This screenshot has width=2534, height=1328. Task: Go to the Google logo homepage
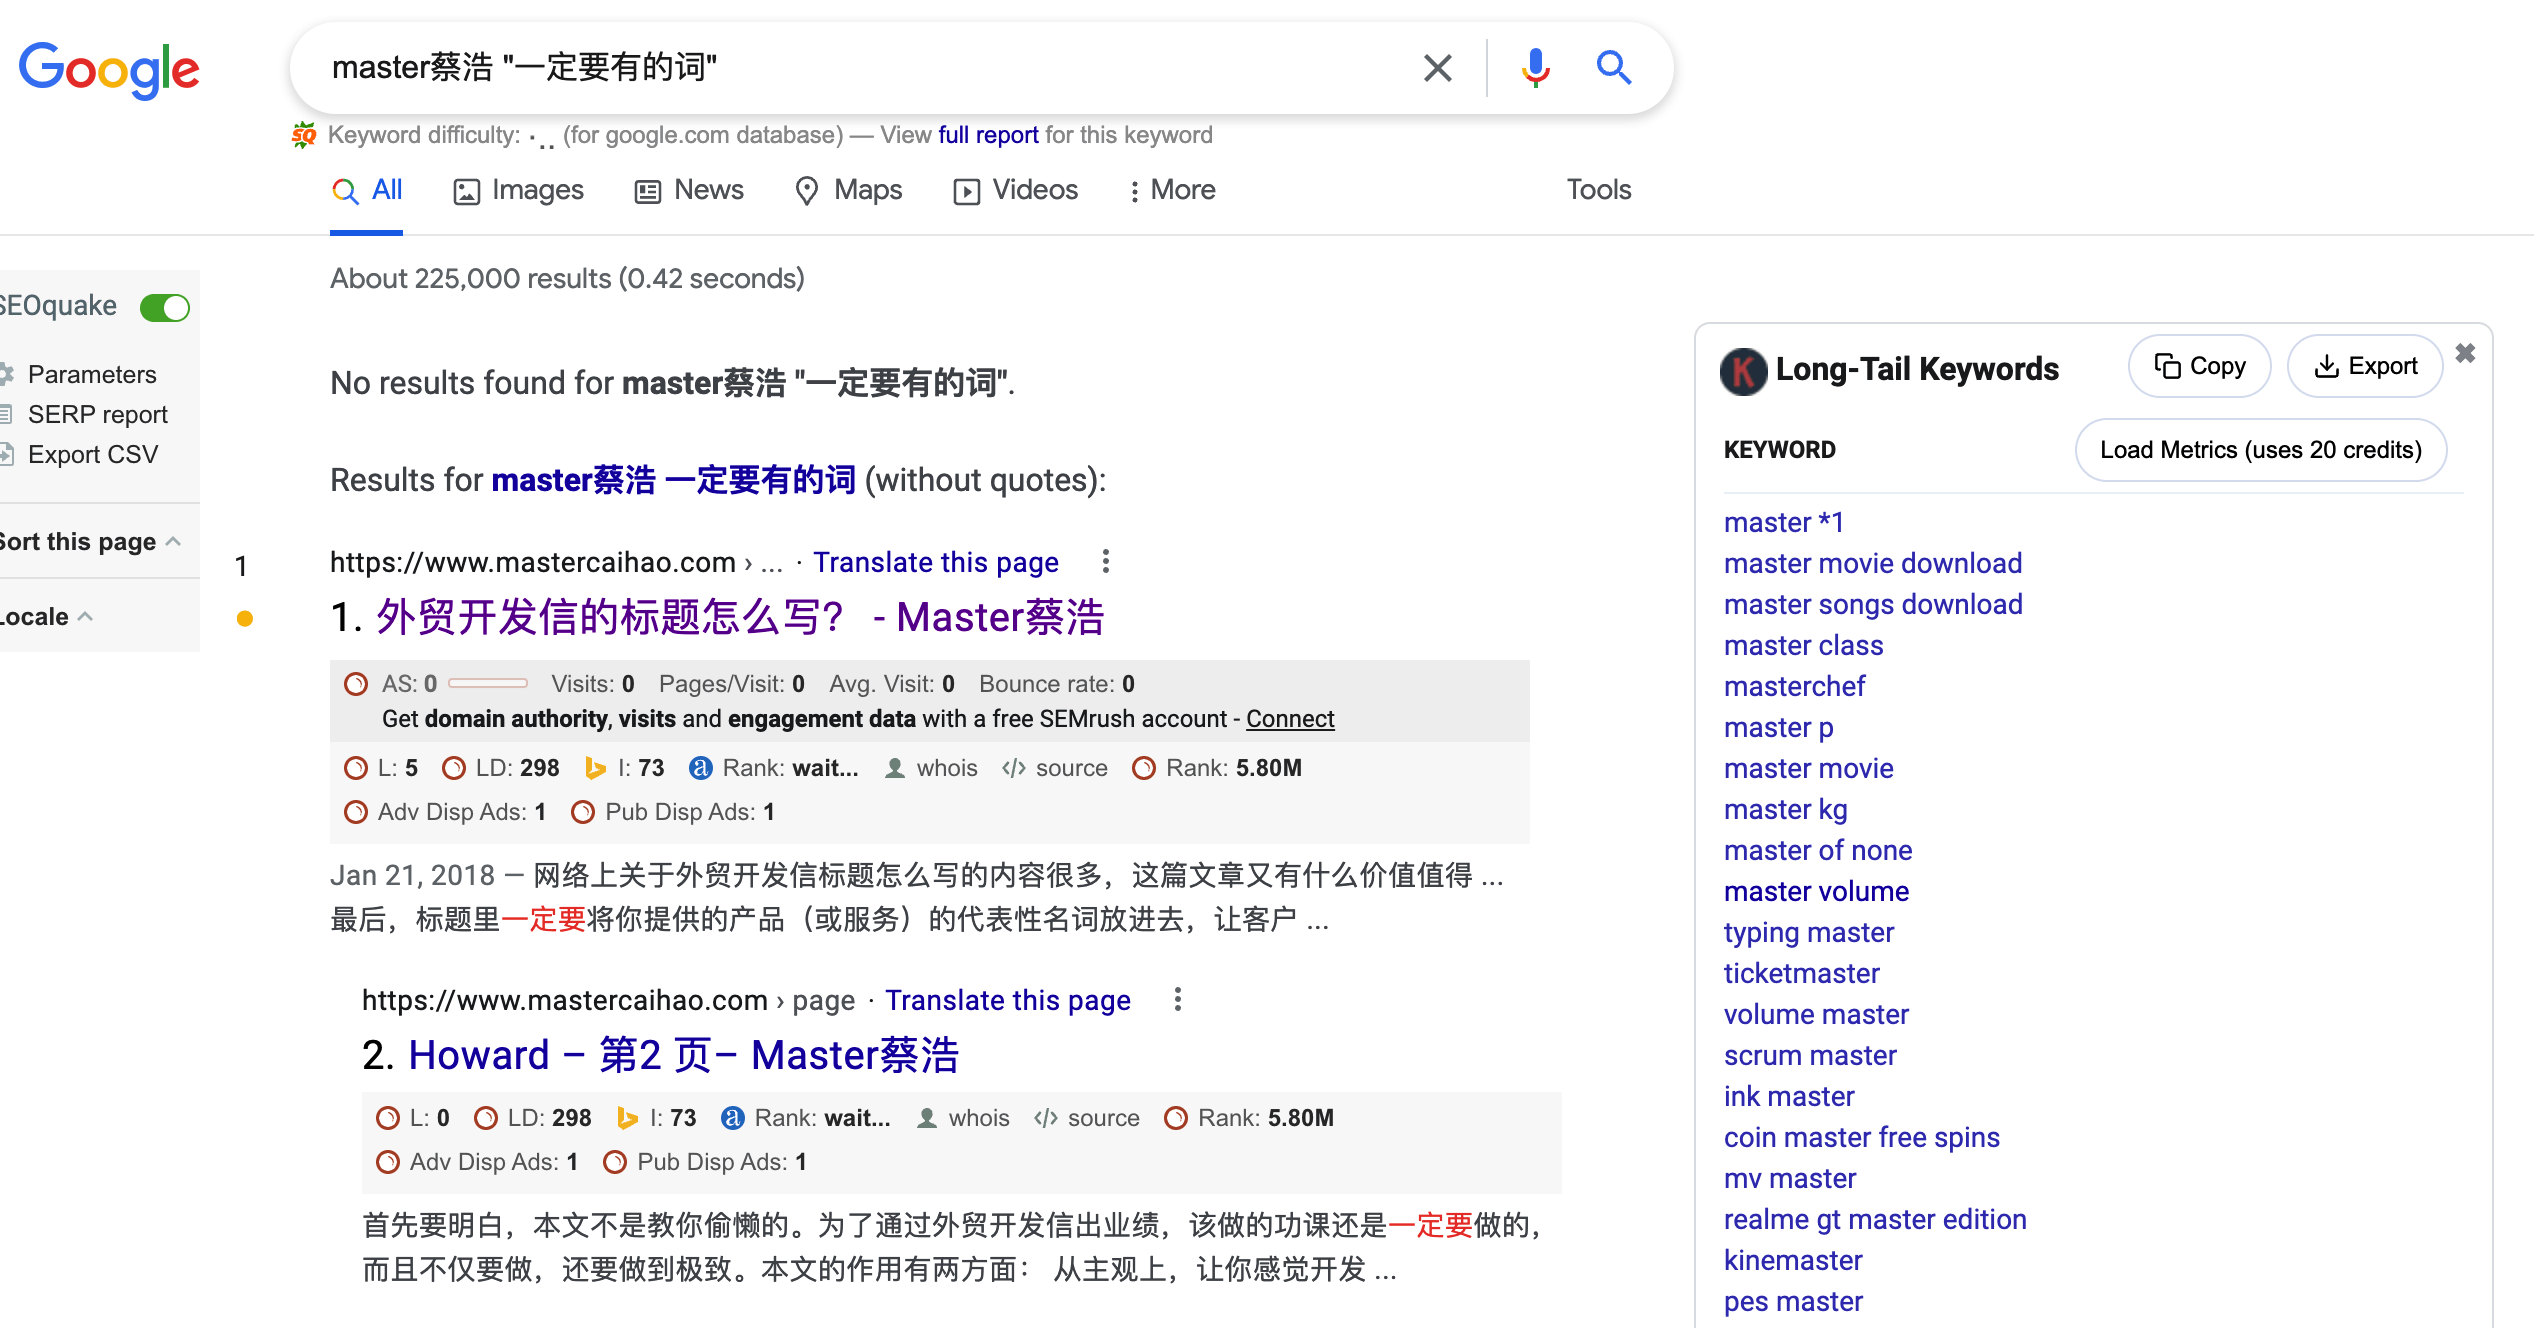(x=109, y=70)
